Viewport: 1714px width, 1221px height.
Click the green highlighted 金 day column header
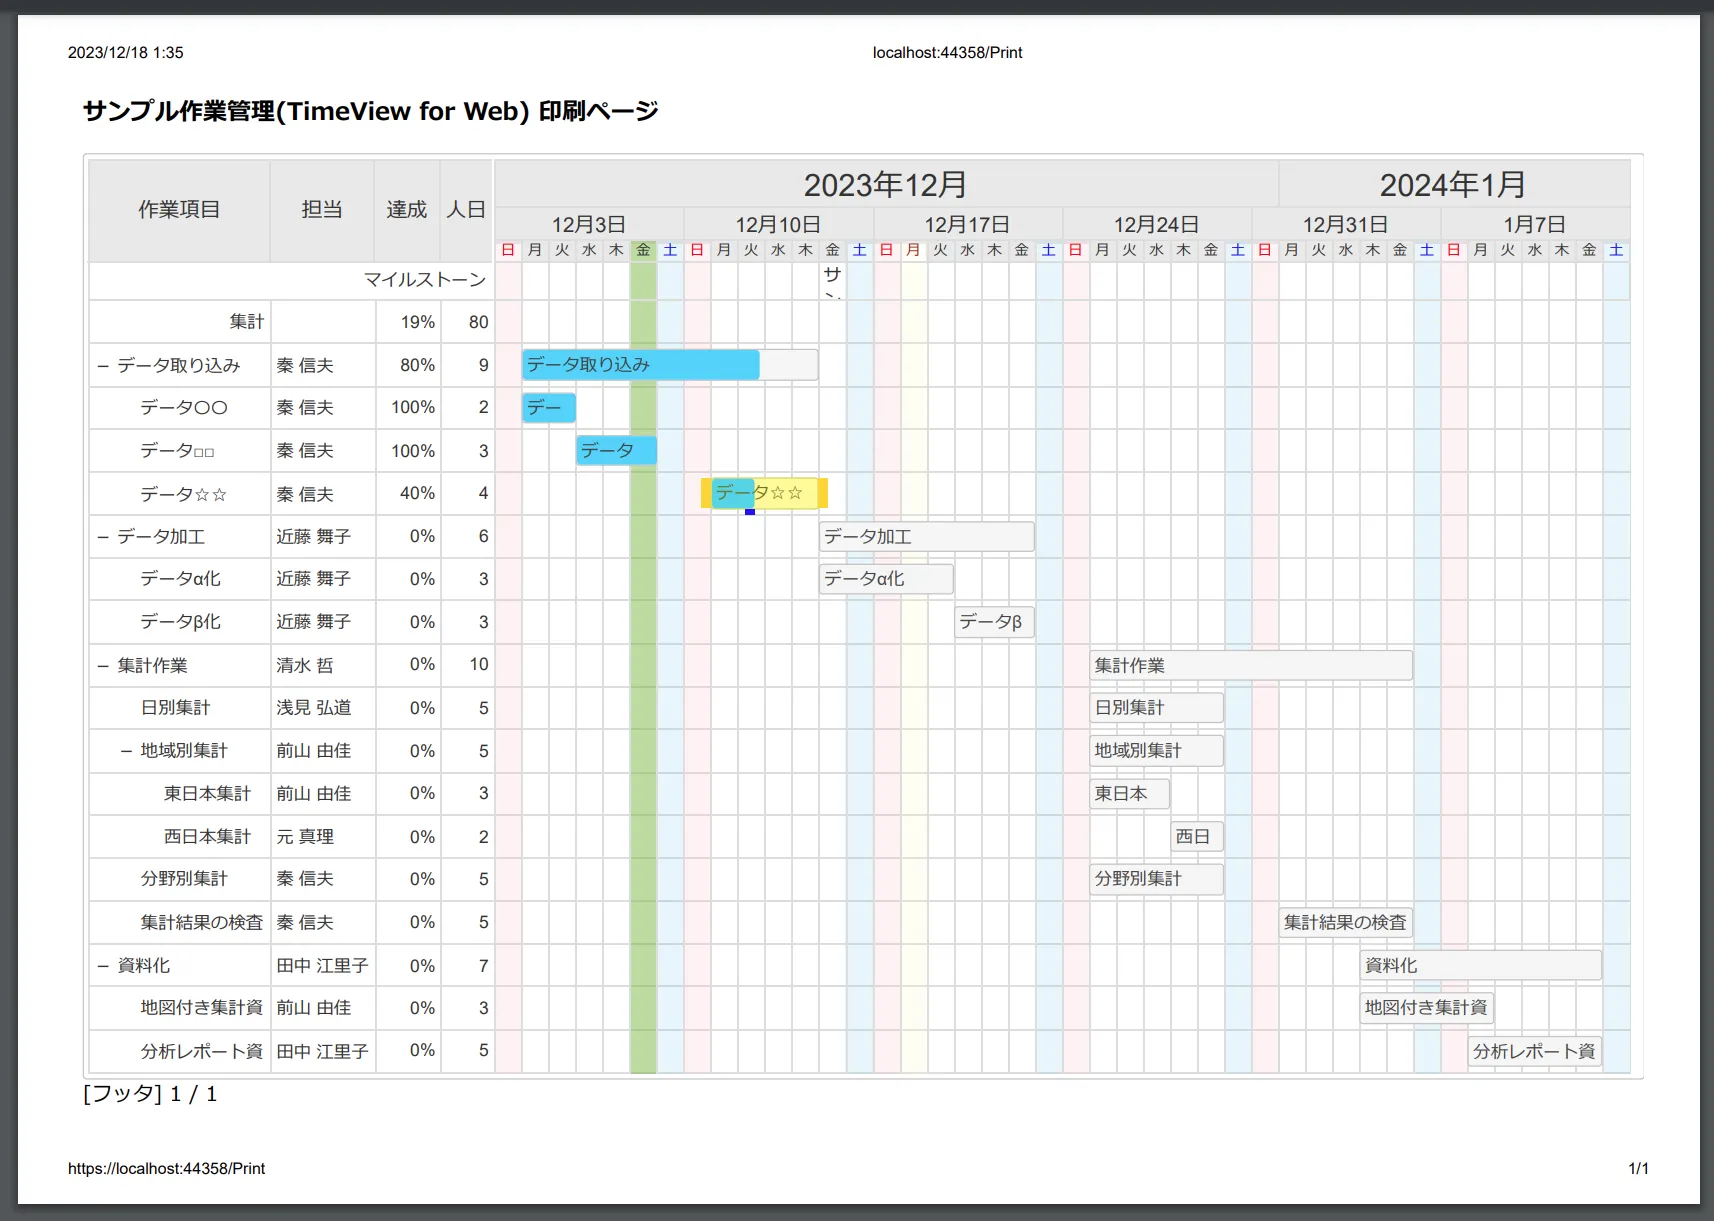coord(643,250)
